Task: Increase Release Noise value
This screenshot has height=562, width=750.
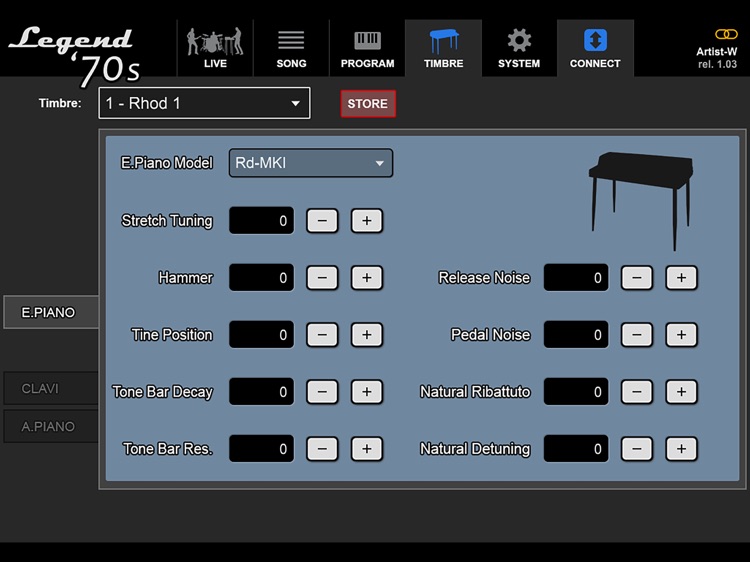Action: coord(682,277)
